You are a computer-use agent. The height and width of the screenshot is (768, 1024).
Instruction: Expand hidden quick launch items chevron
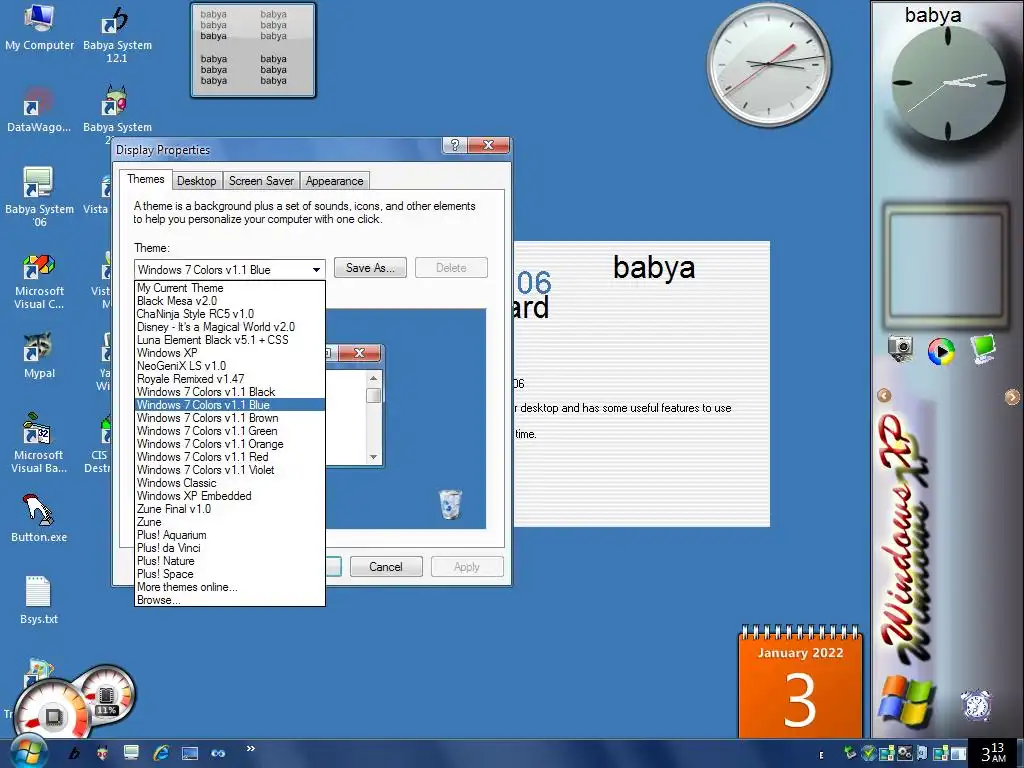(x=250, y=748)
